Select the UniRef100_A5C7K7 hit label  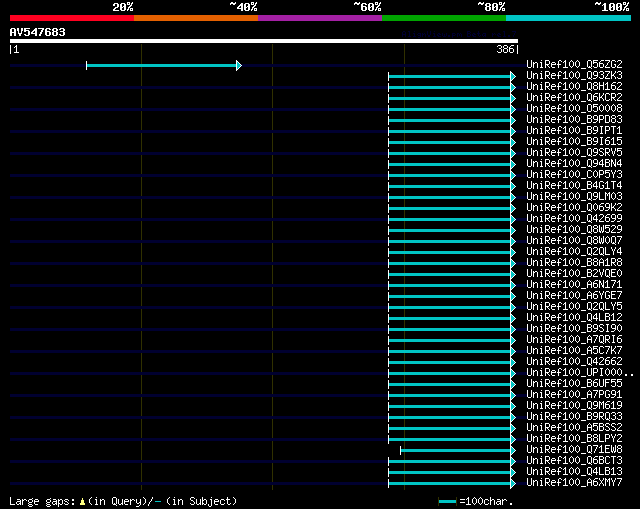(574, 351)
